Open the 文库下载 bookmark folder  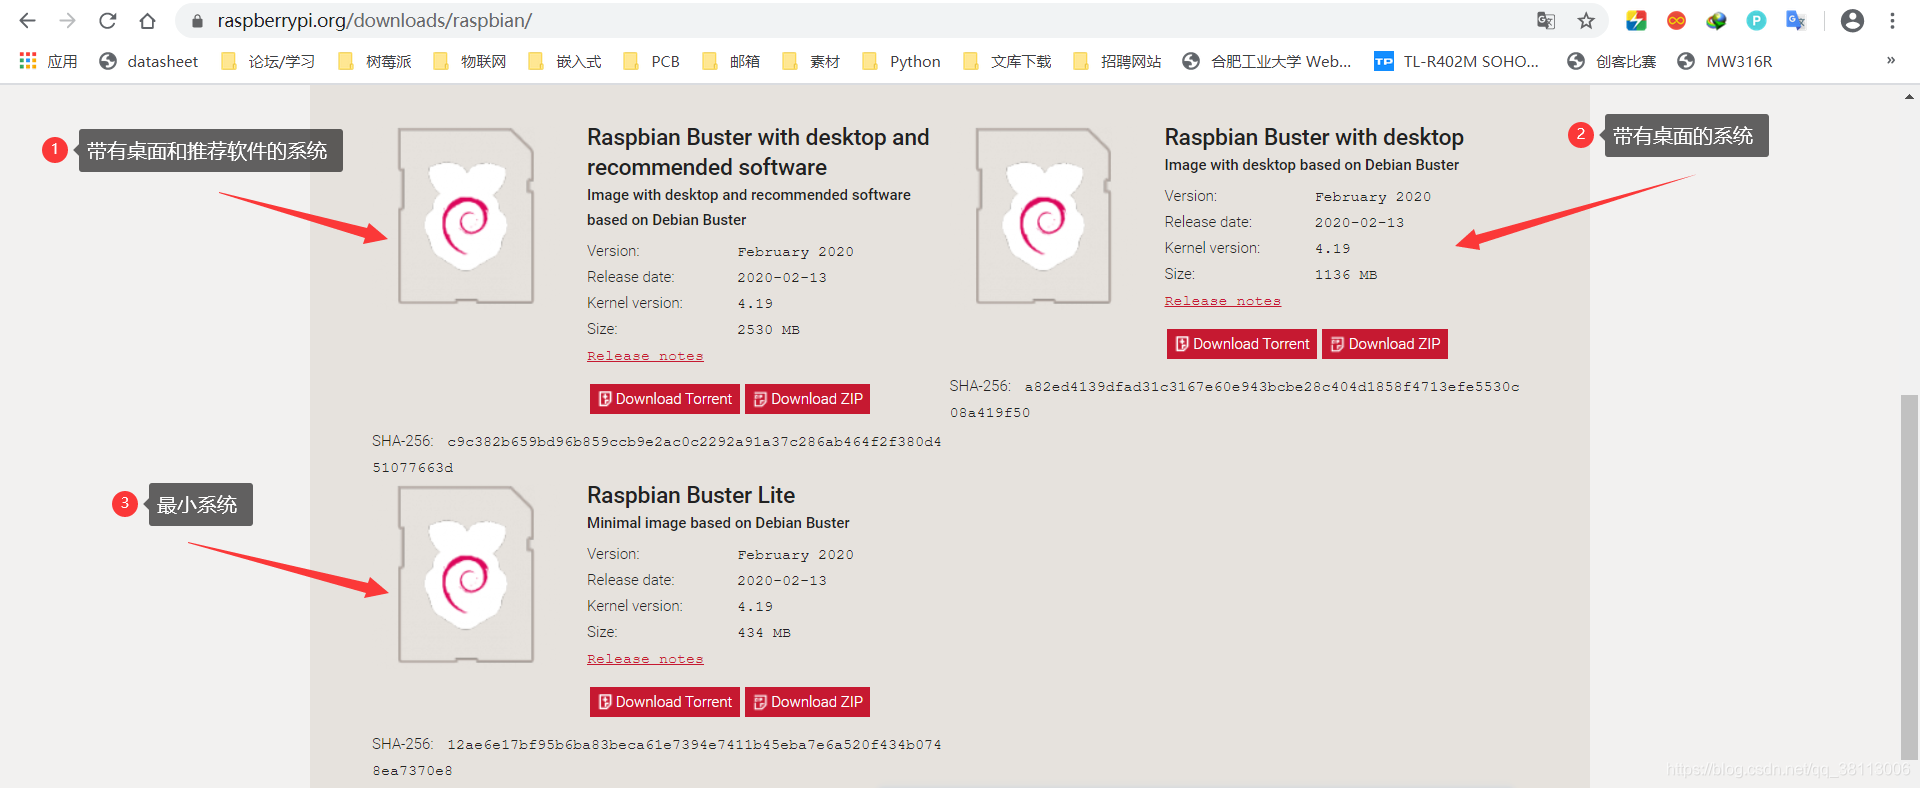point(1007,61)
